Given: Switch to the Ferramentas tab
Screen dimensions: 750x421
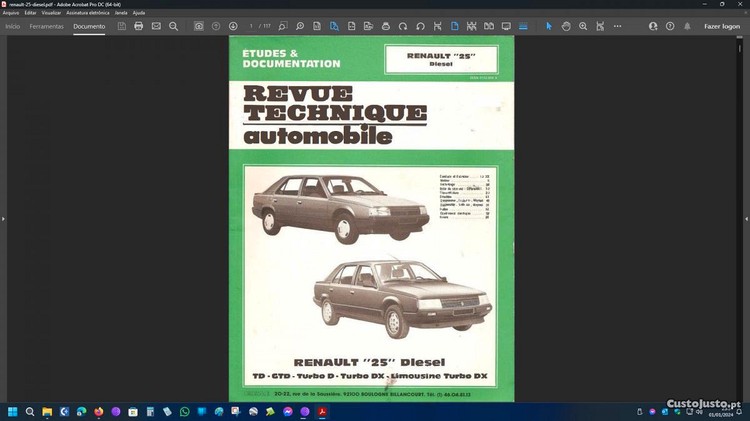Looking at the screenshot, I should click(x=46, y=26).
